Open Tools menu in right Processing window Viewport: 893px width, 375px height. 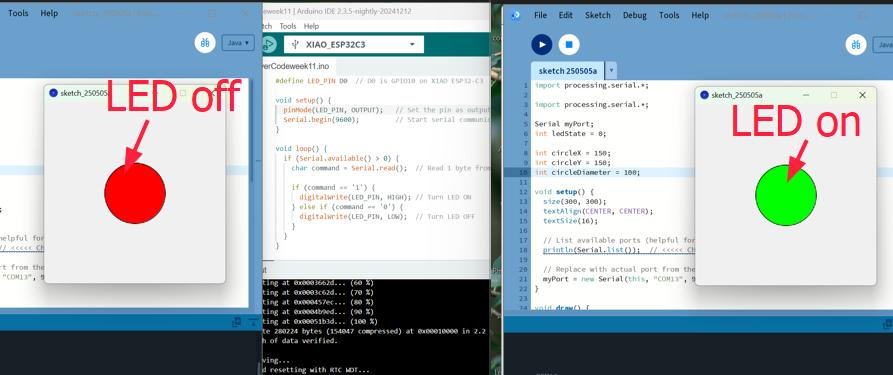point(669,15)
